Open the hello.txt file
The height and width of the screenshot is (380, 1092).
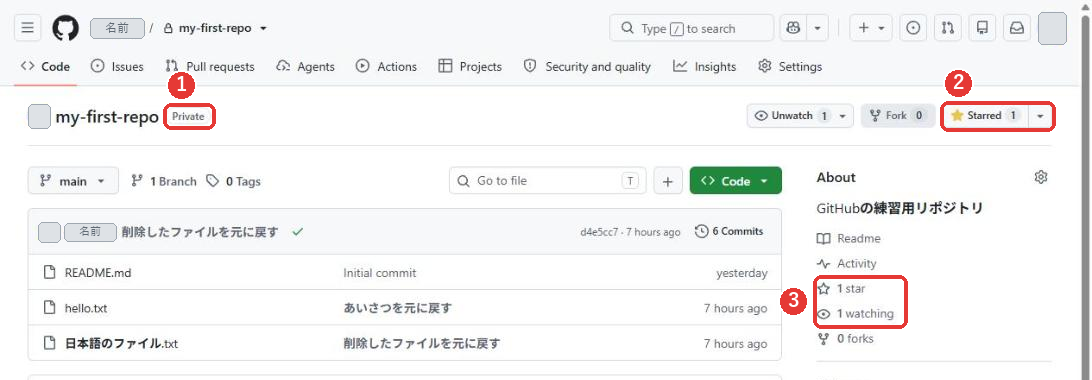click(x=86, y=308)
